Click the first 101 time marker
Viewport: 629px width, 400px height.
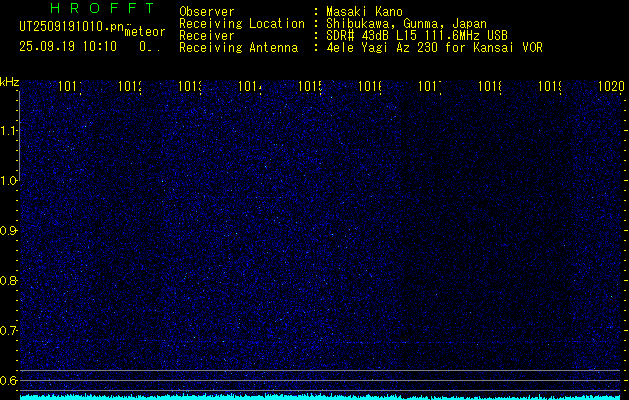(x=70, y=87)
